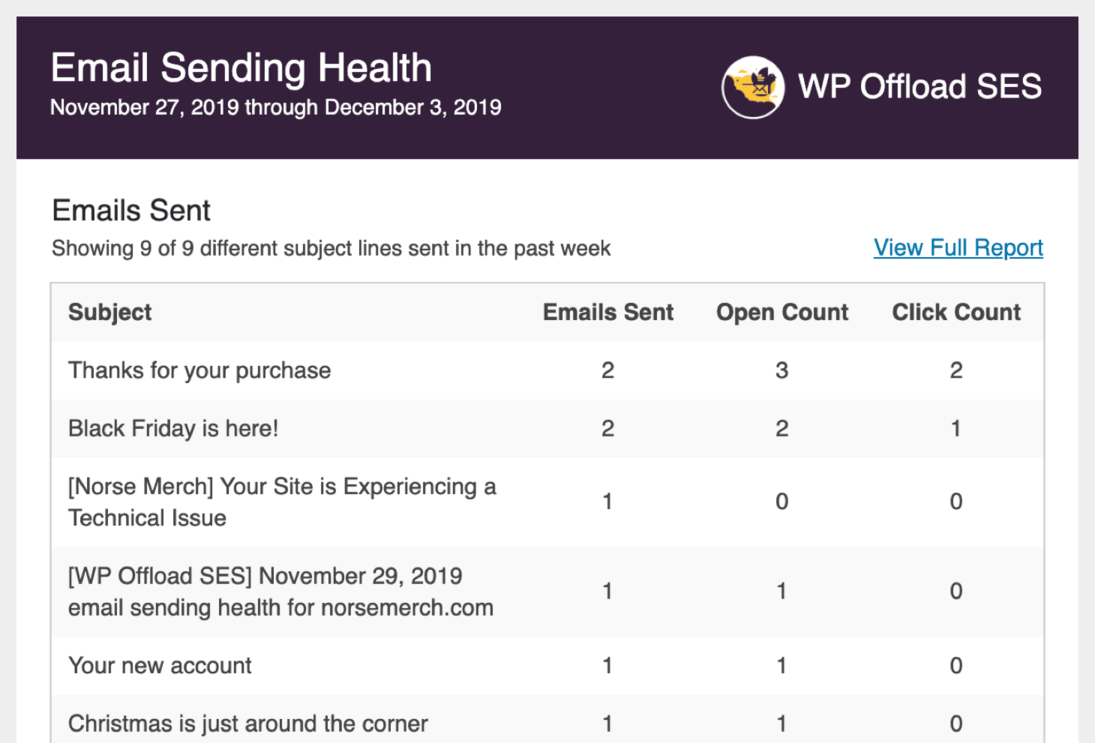This screenshot has width=1095, height=743.
Task: Select the click count for Black Friday email
Action: click(x=956, y=428)
